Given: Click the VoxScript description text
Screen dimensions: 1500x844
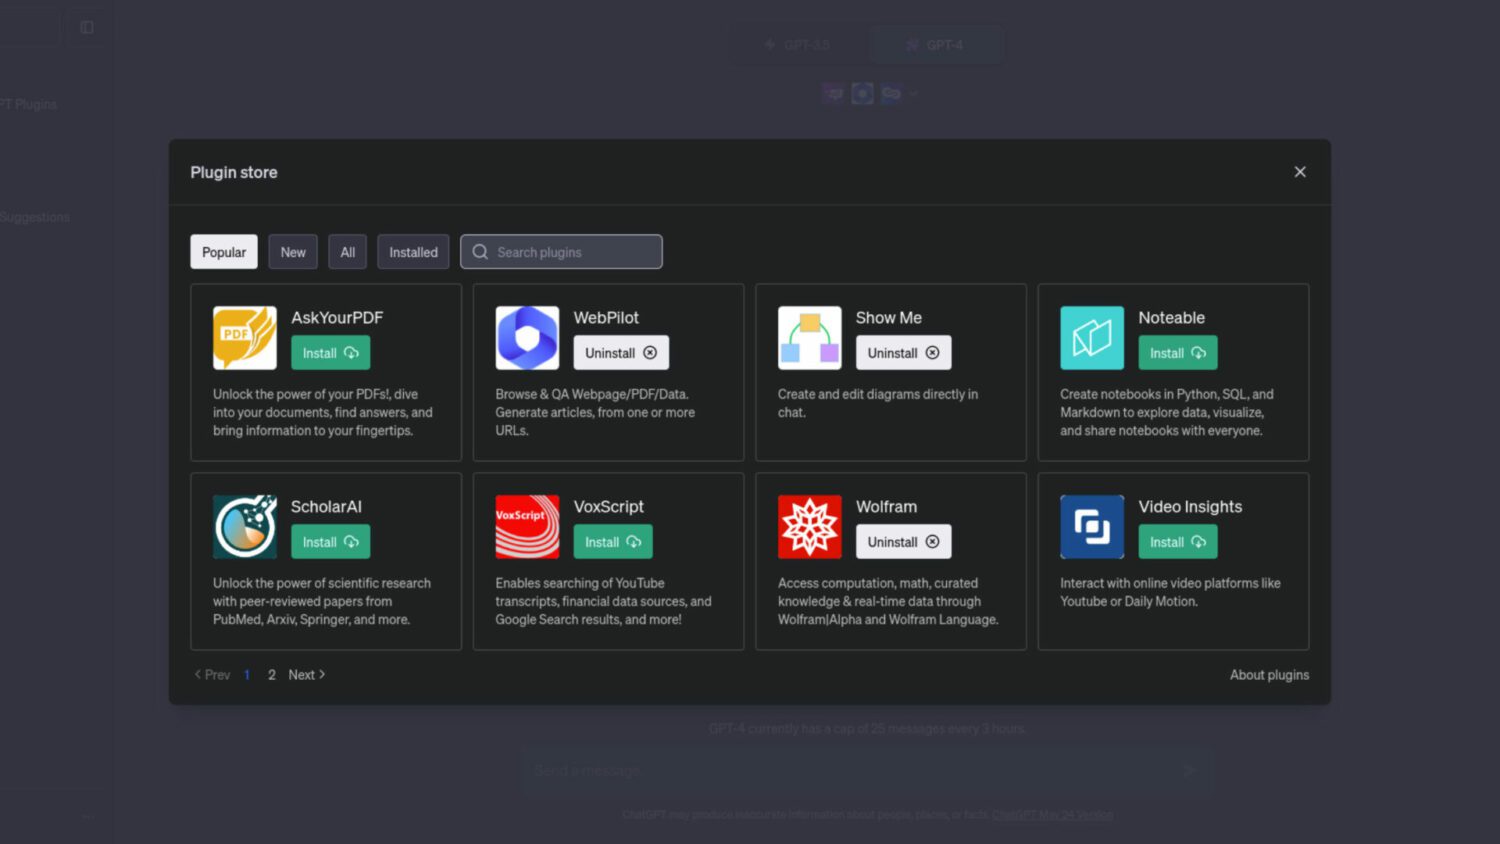Looking at the screenshot, I should 604,601.
